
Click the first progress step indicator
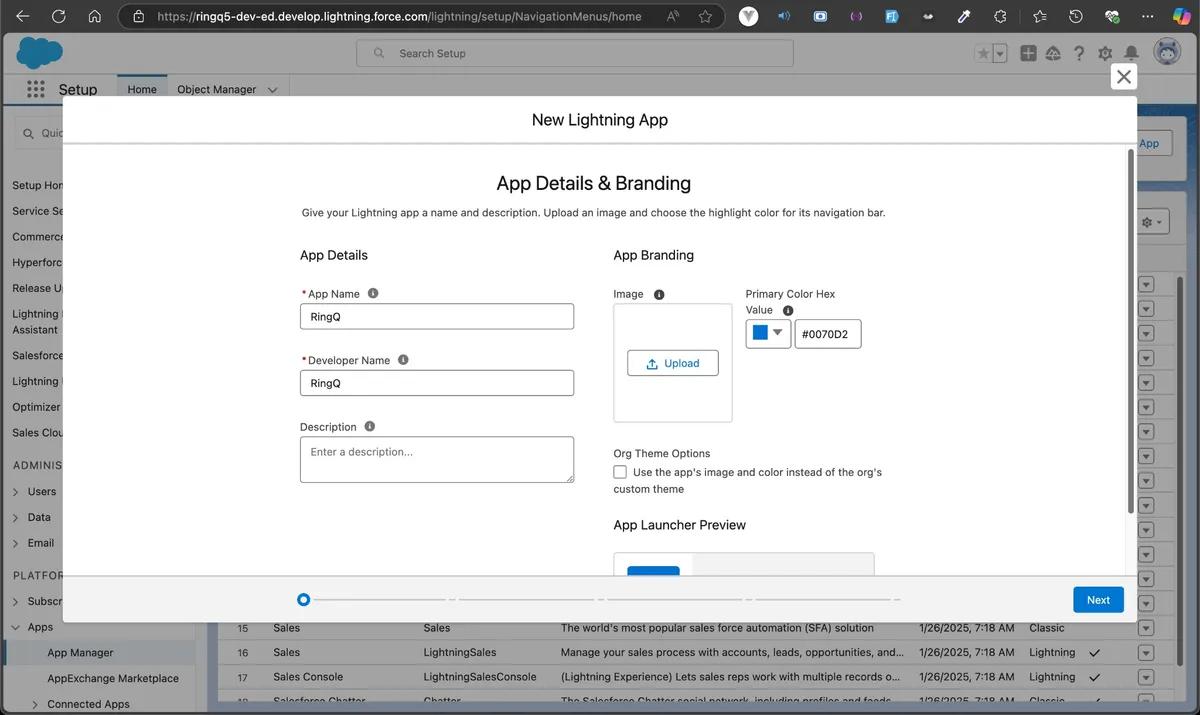[304, 600]
